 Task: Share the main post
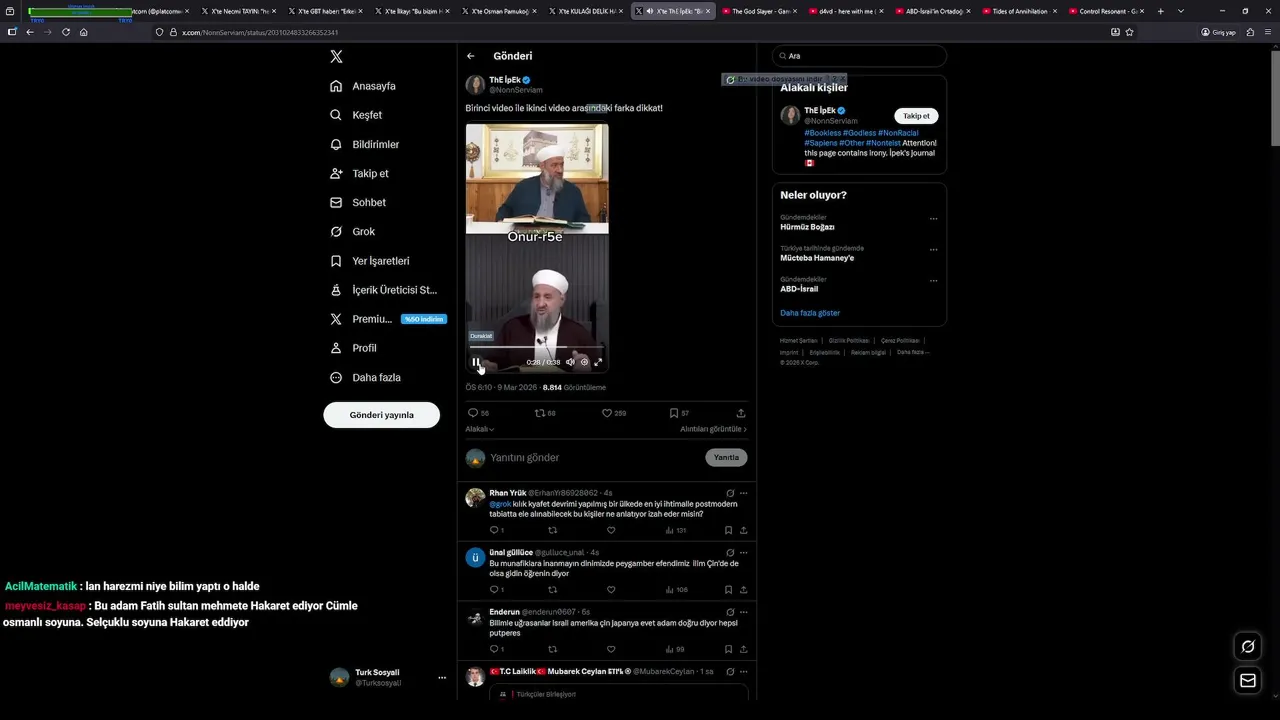741,413
